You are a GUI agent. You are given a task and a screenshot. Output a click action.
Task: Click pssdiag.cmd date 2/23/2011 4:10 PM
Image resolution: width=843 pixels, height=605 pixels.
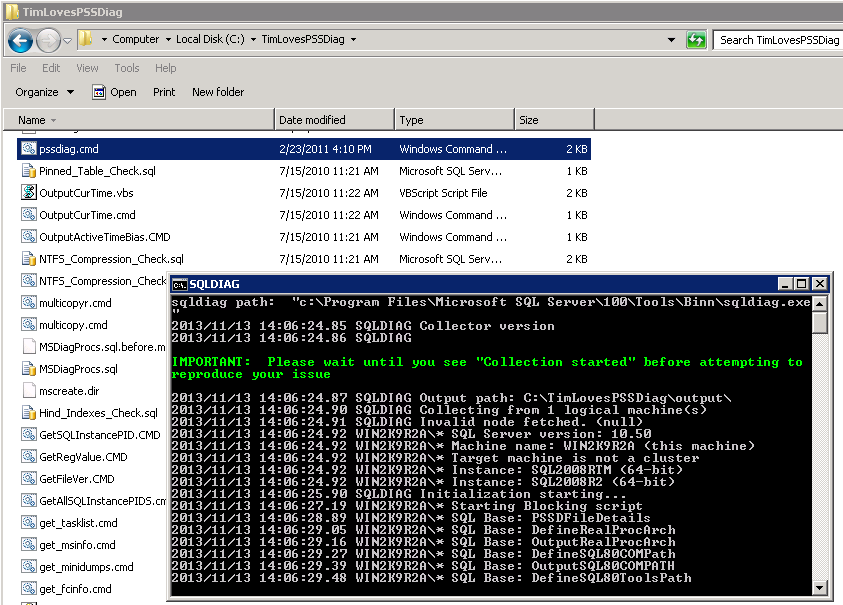tap(325, 149)
